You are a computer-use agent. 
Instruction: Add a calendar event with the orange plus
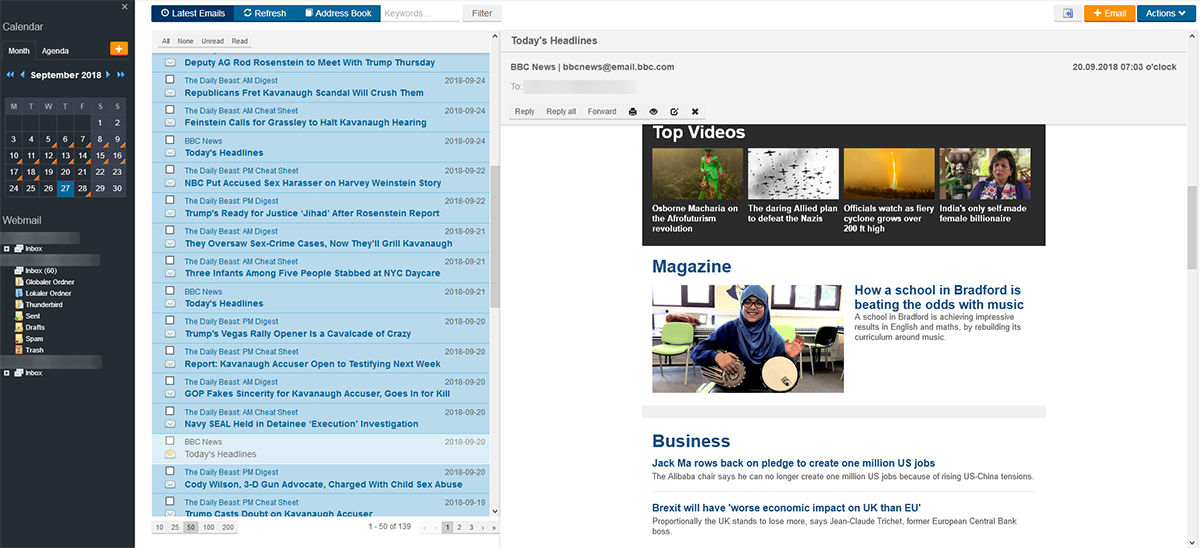pyautogui.click(x=118, y=49)
